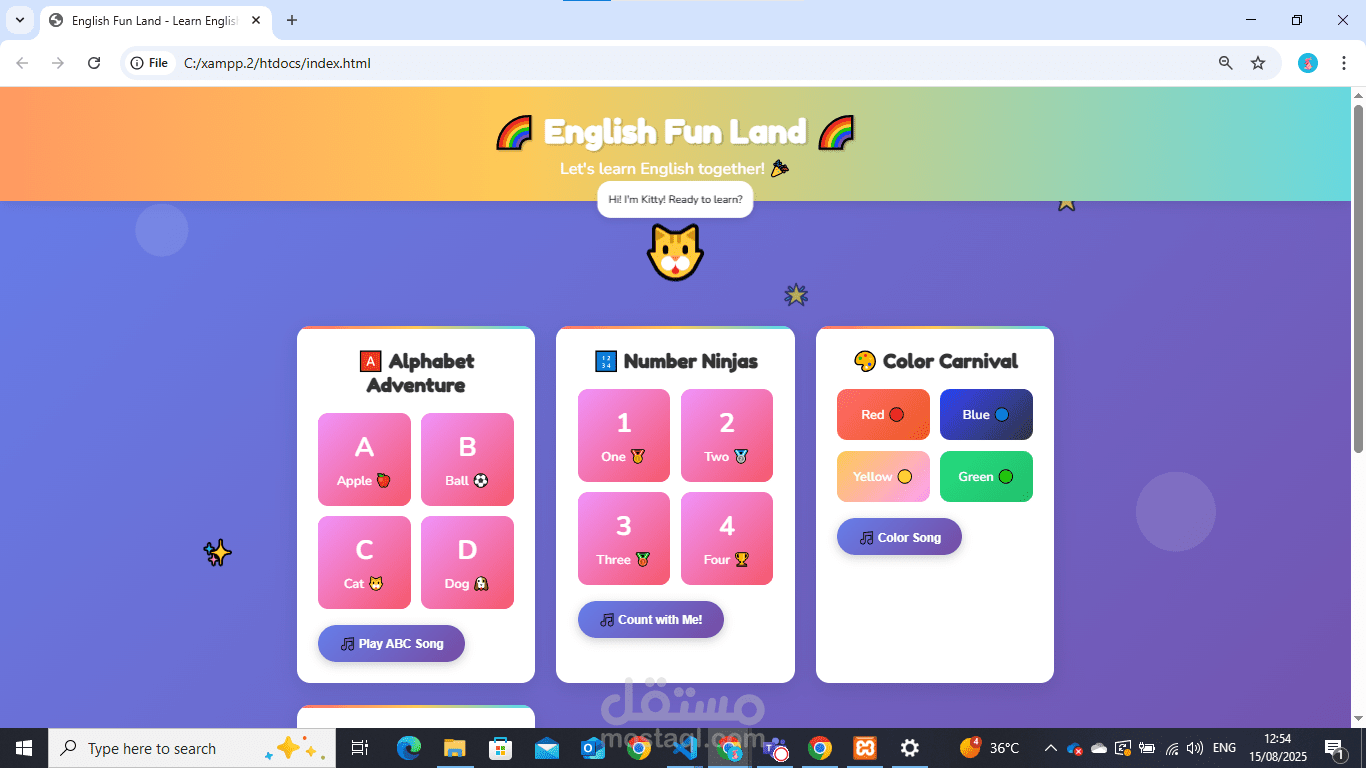Viewport: 1366px width, 768px height.
Task: Switch the ENG input language
Action: 1224,748
